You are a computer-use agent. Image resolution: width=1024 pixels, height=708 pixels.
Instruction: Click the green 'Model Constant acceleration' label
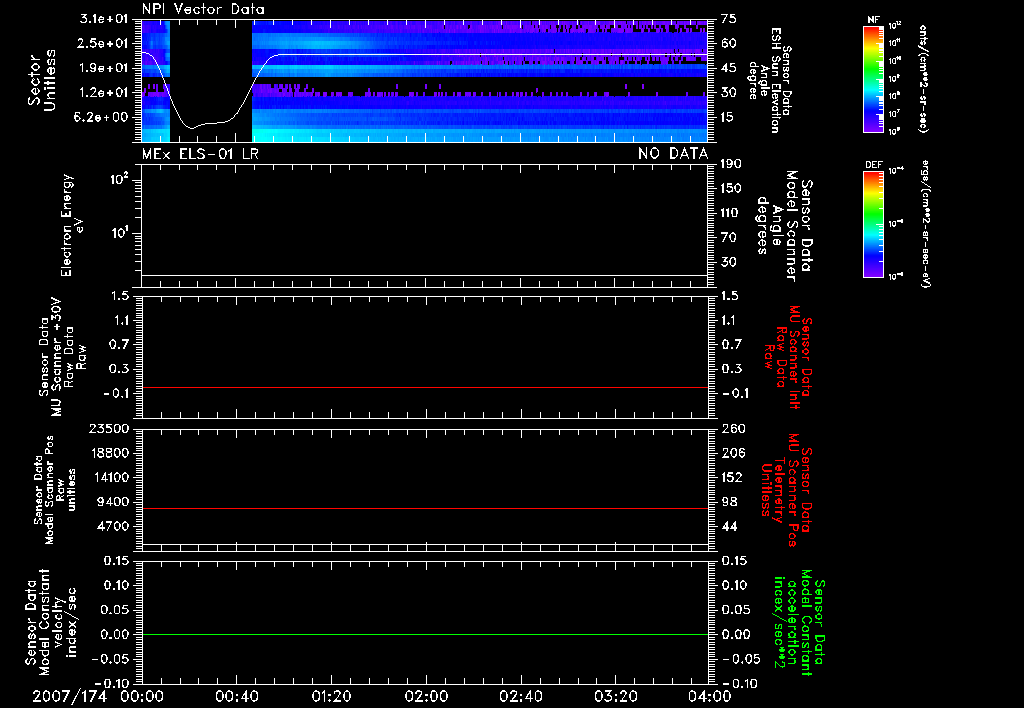[799, 622]
